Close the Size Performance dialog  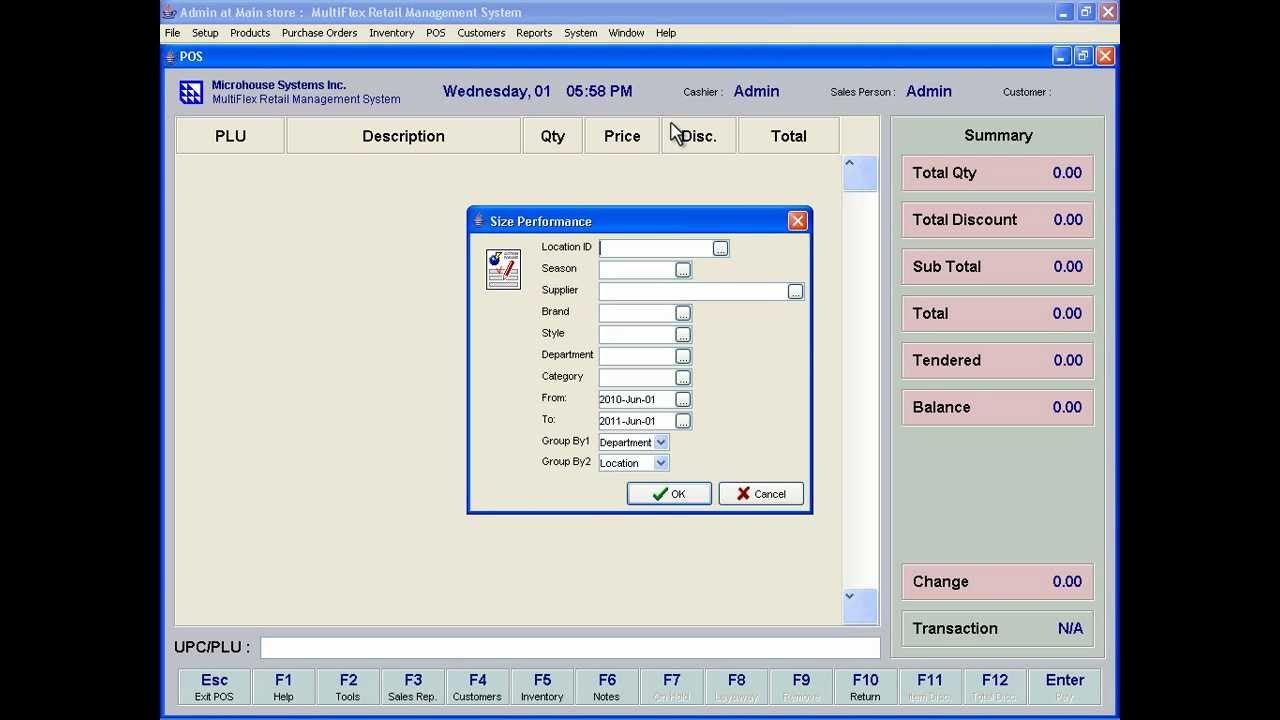[x=797, y=221]
